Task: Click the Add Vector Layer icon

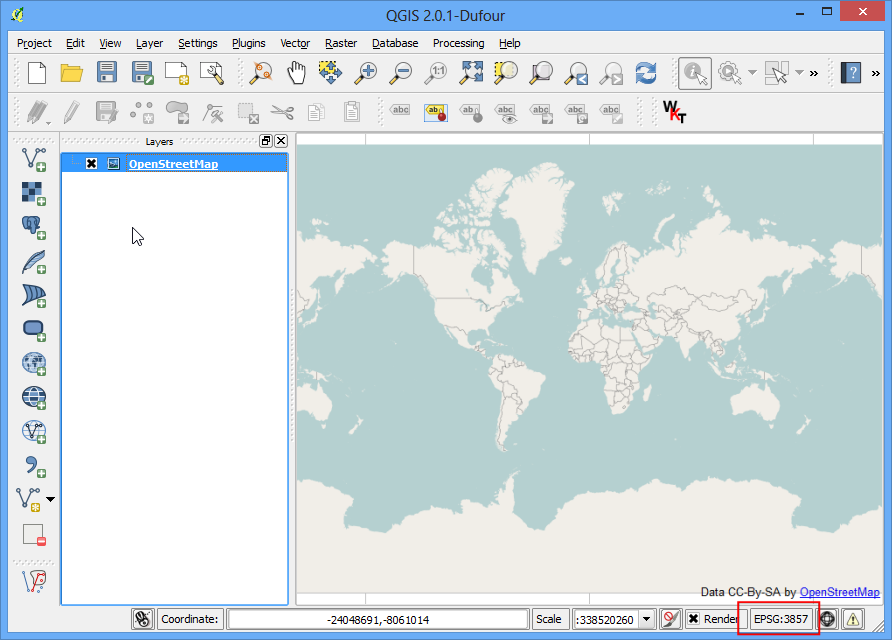Action: coord(34,159)
